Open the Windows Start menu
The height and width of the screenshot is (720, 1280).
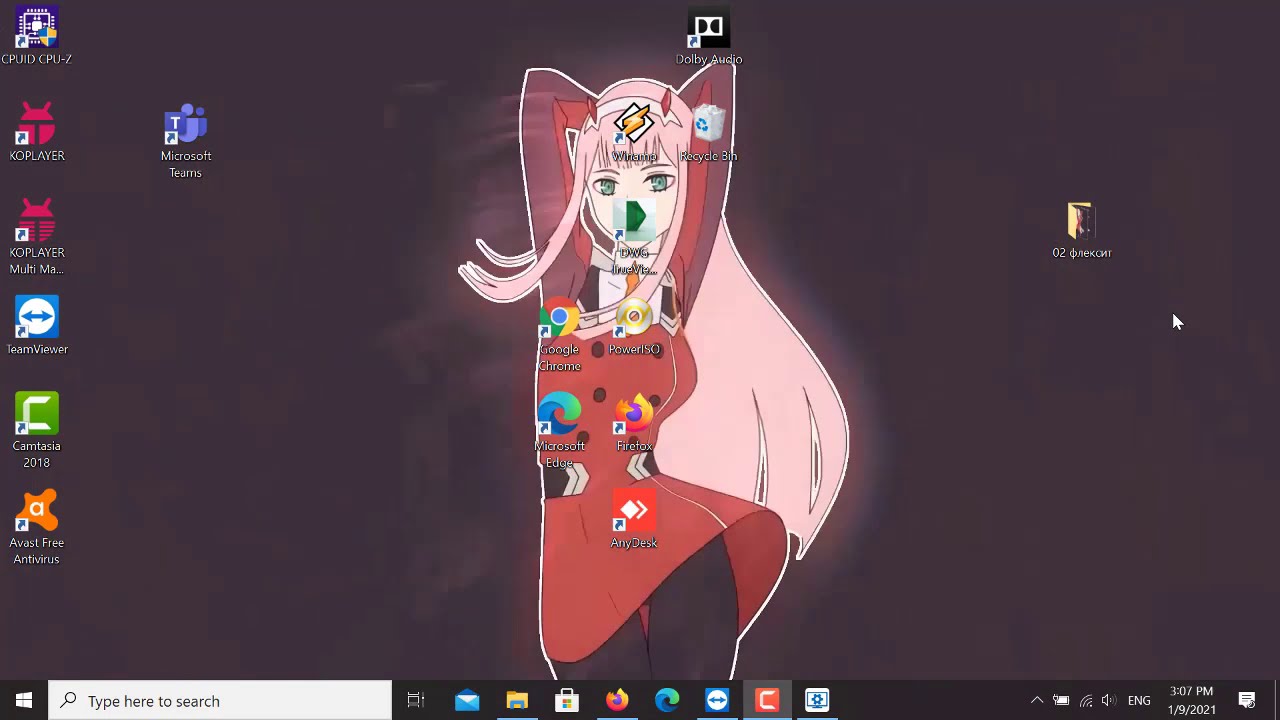point(24,700)
